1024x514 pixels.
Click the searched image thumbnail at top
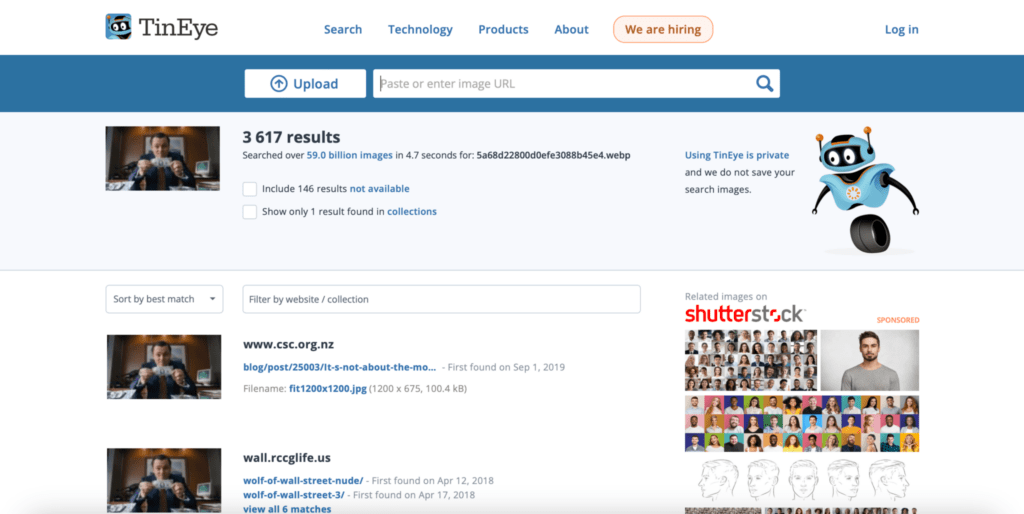pos(163,159)
